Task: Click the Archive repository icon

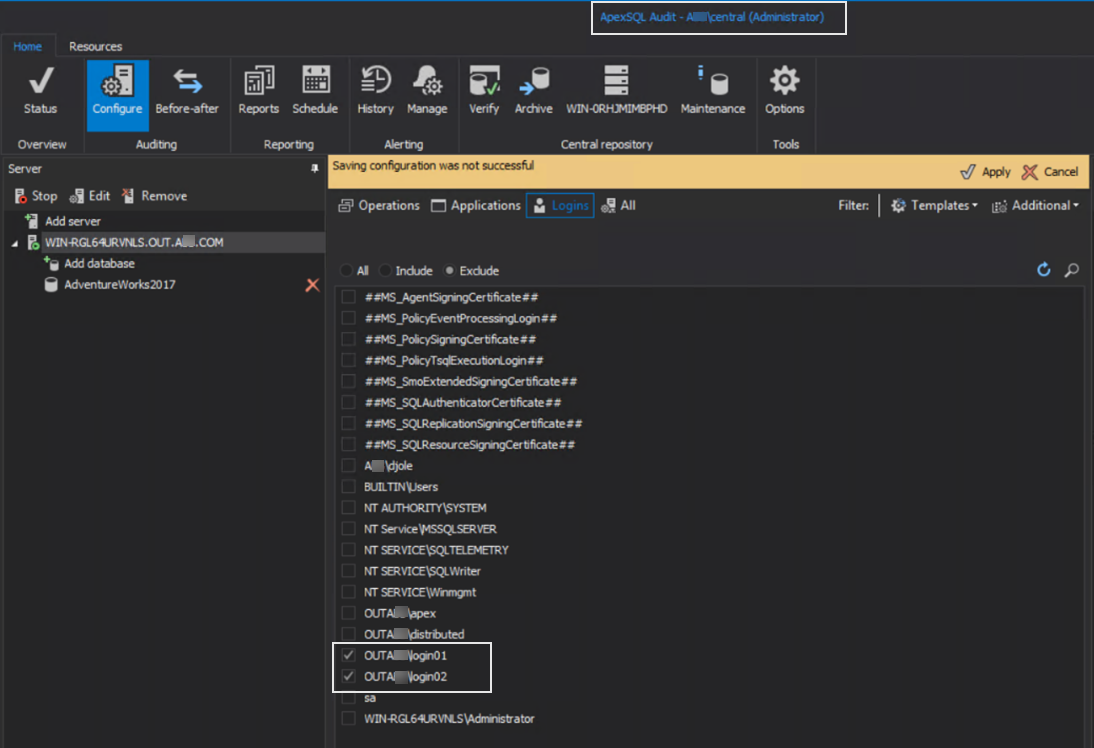Action: (534, 91)
